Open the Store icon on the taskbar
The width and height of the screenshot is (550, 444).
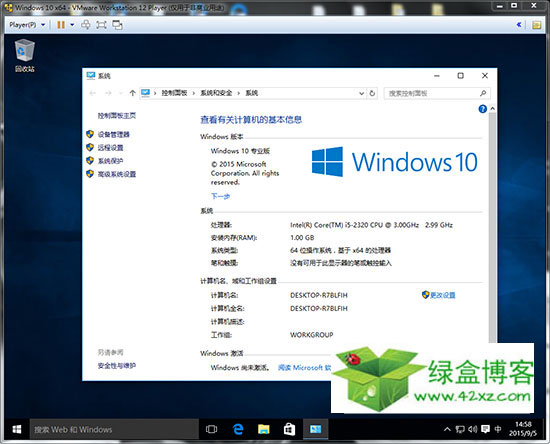click(289, 429)
